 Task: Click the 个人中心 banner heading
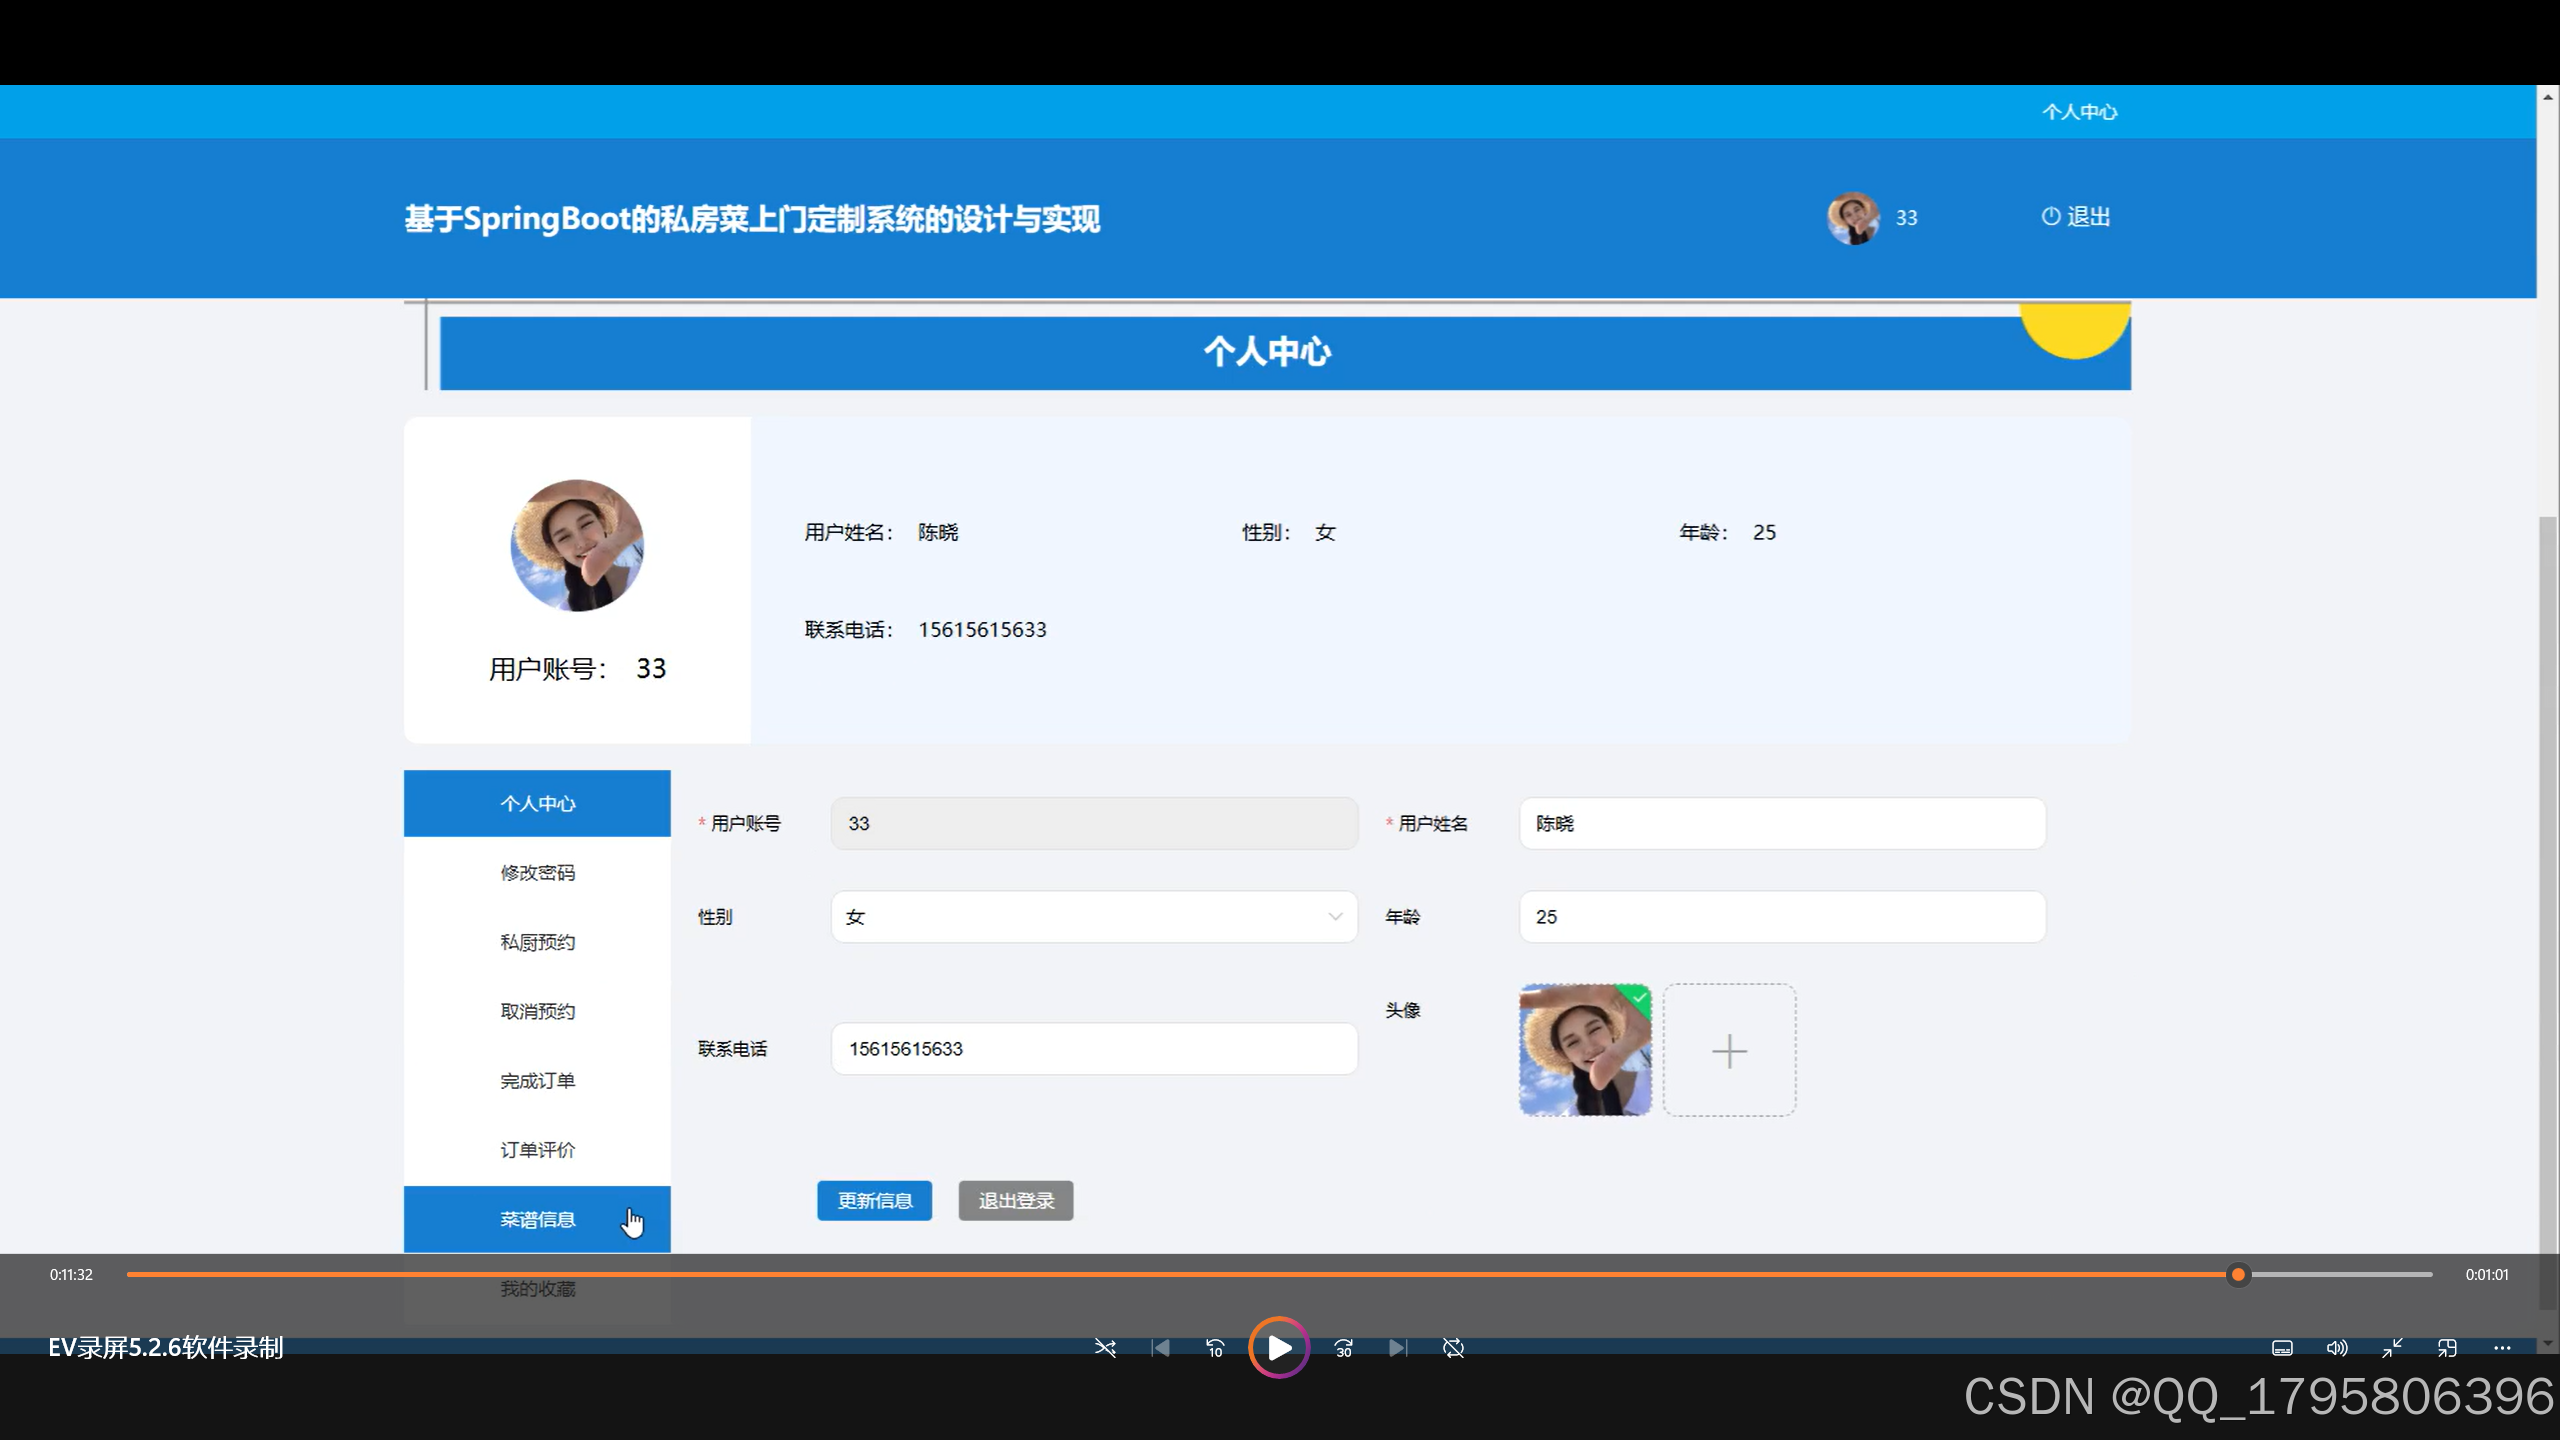click(1267, 352)
